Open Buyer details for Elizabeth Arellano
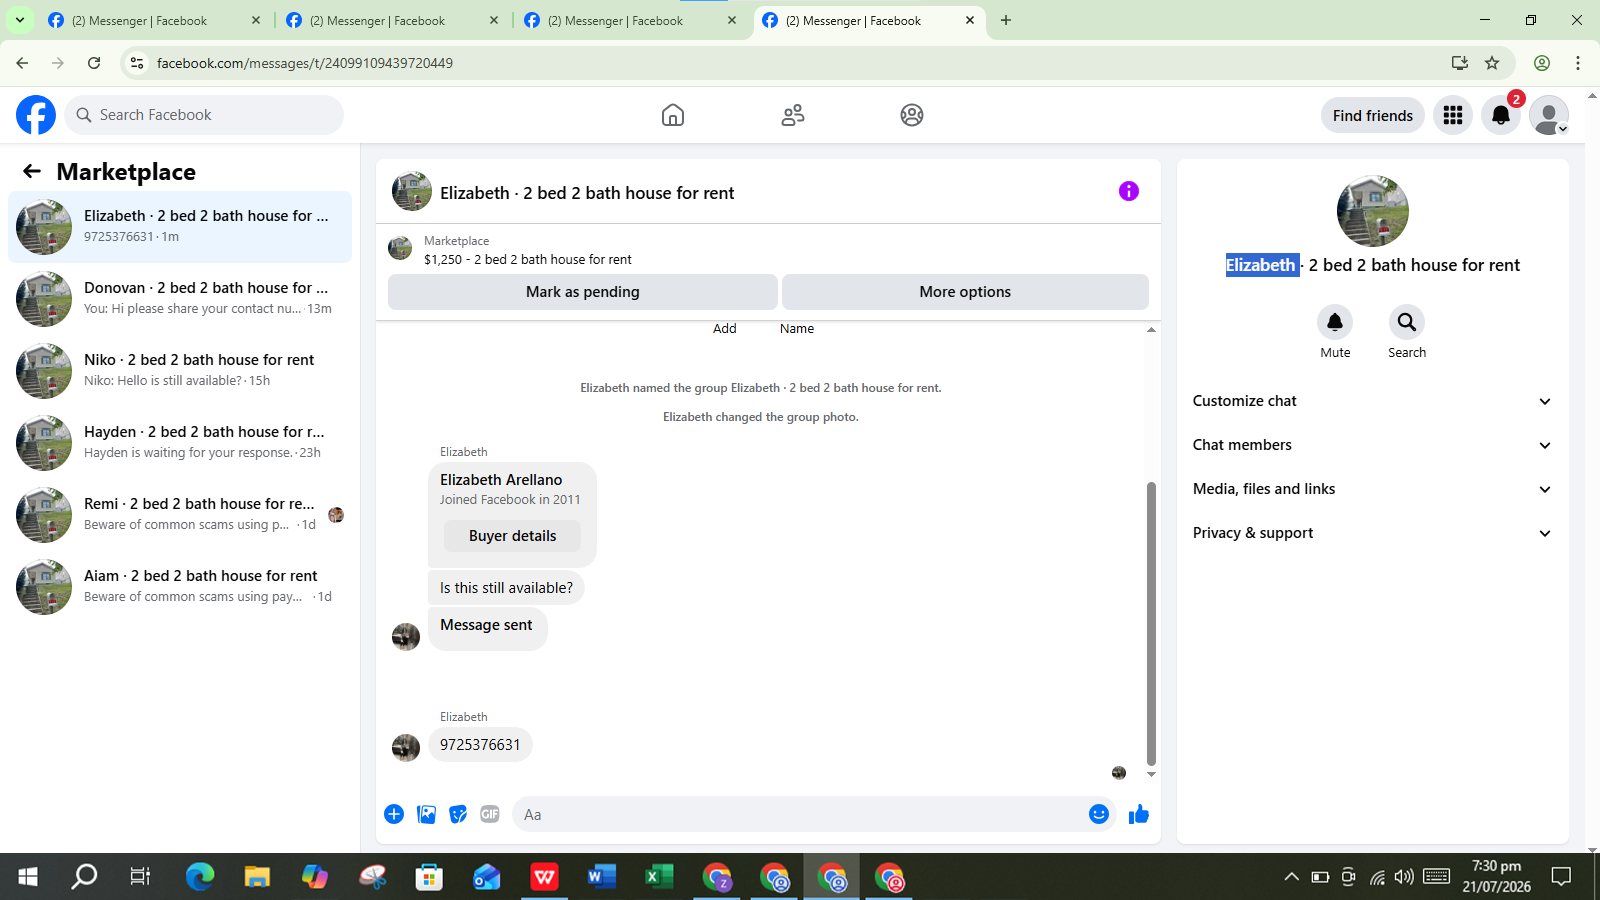This screenshot has width=1600, height=900. [512, 536]
